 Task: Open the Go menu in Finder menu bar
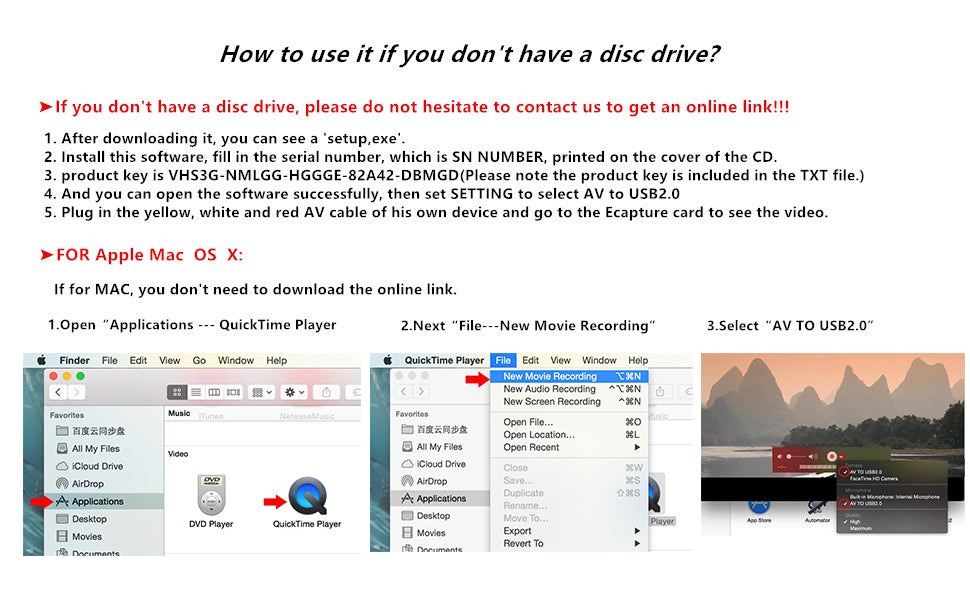[199, 360]
